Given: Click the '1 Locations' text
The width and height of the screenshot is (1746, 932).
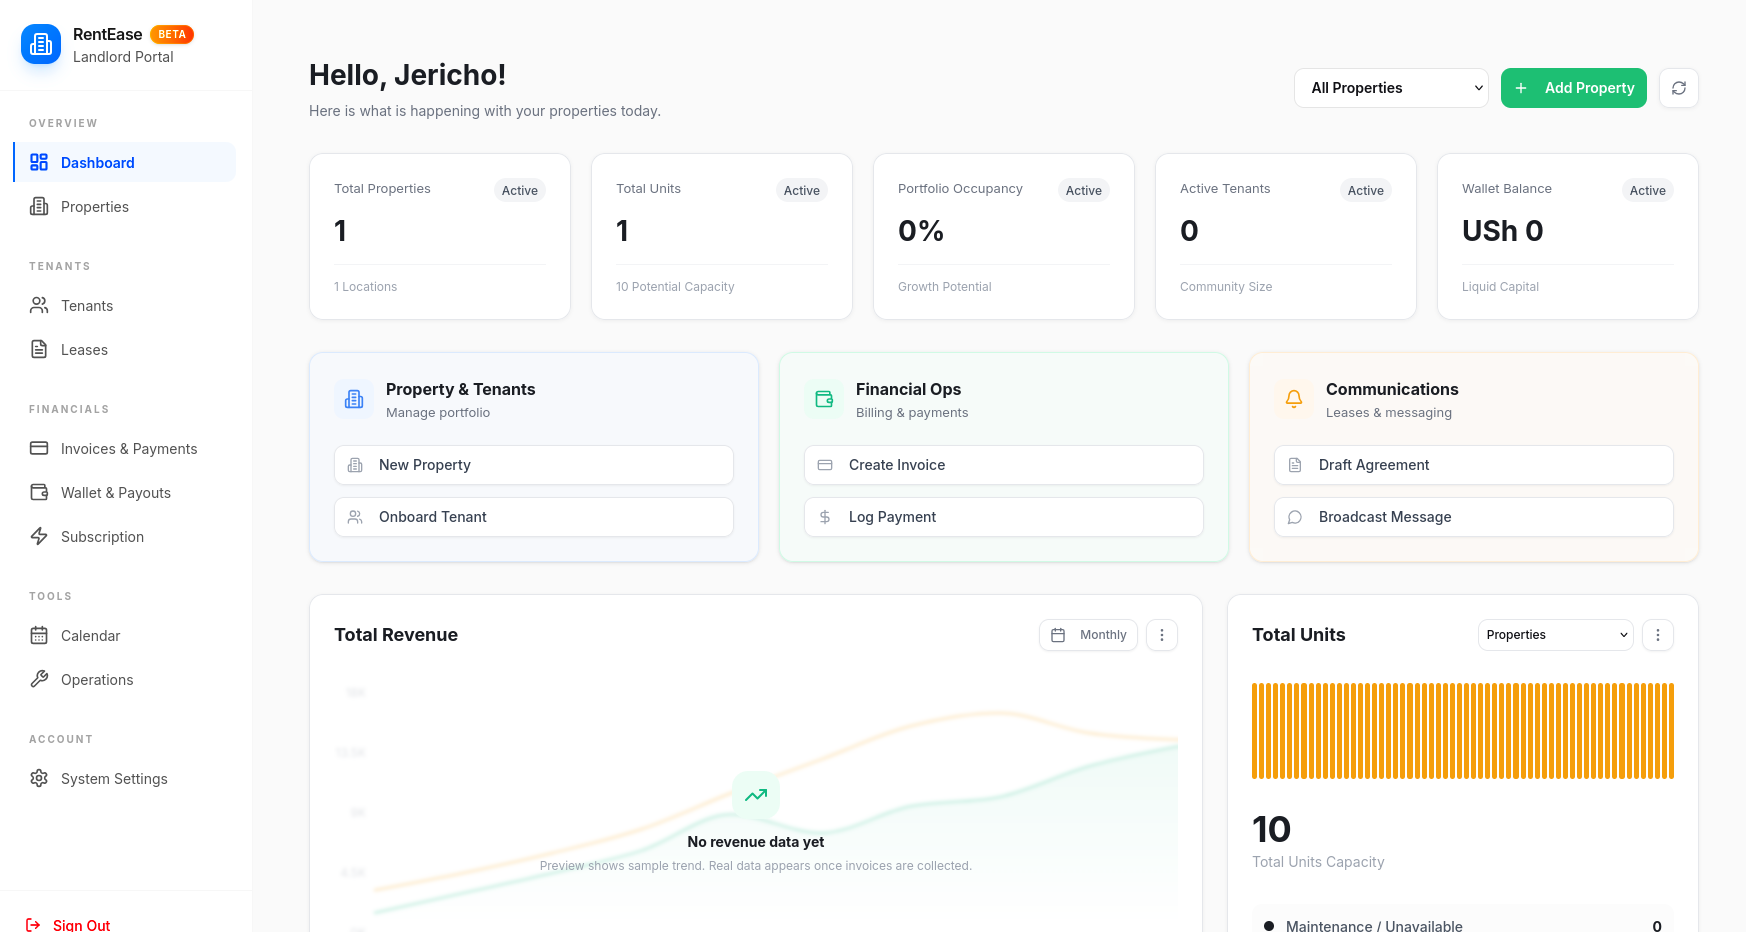Looking at the screenshot, I should tap(365, 287).
